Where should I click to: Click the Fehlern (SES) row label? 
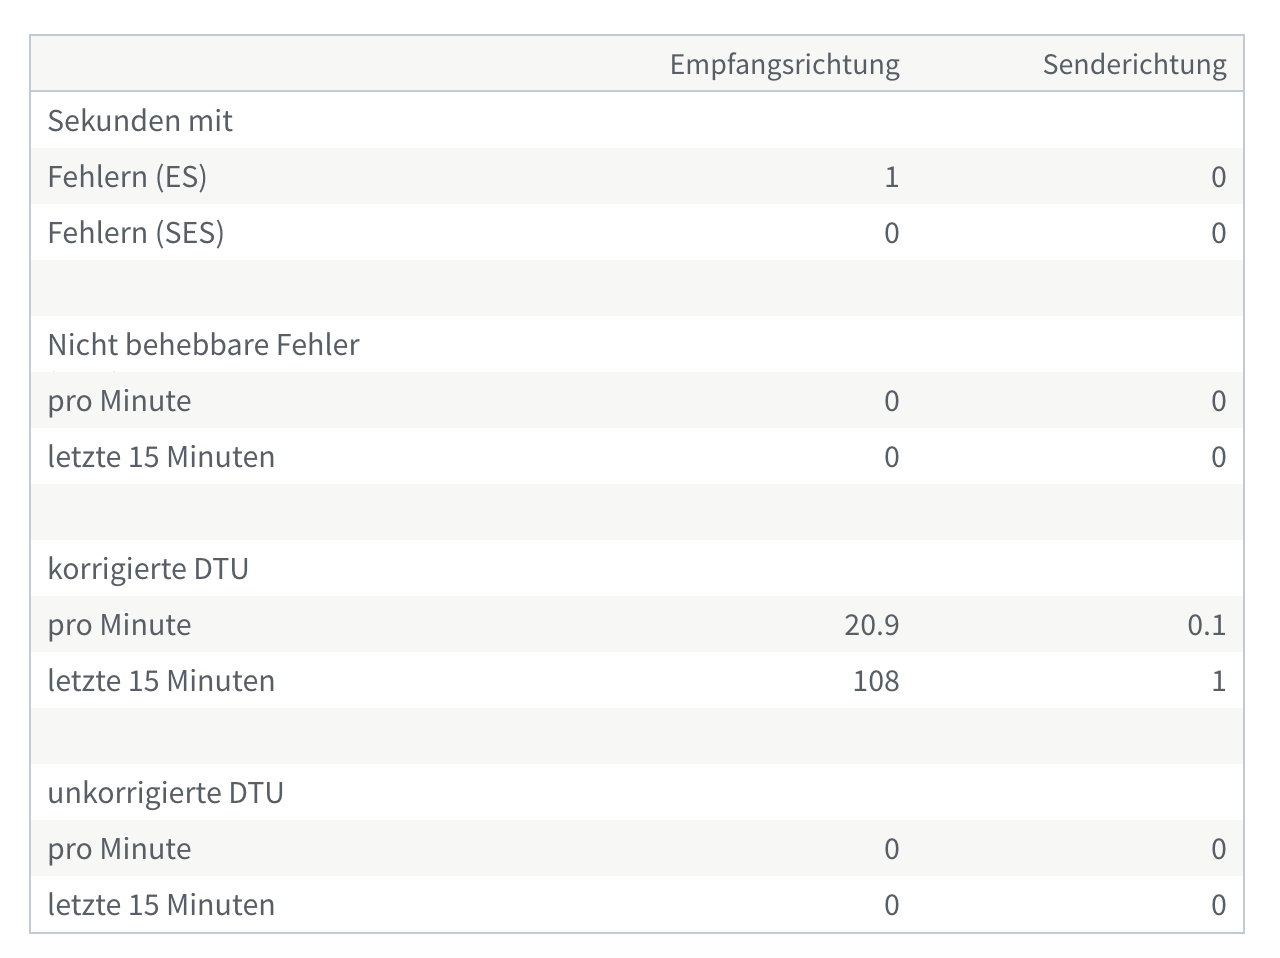(x=136, y=233)
